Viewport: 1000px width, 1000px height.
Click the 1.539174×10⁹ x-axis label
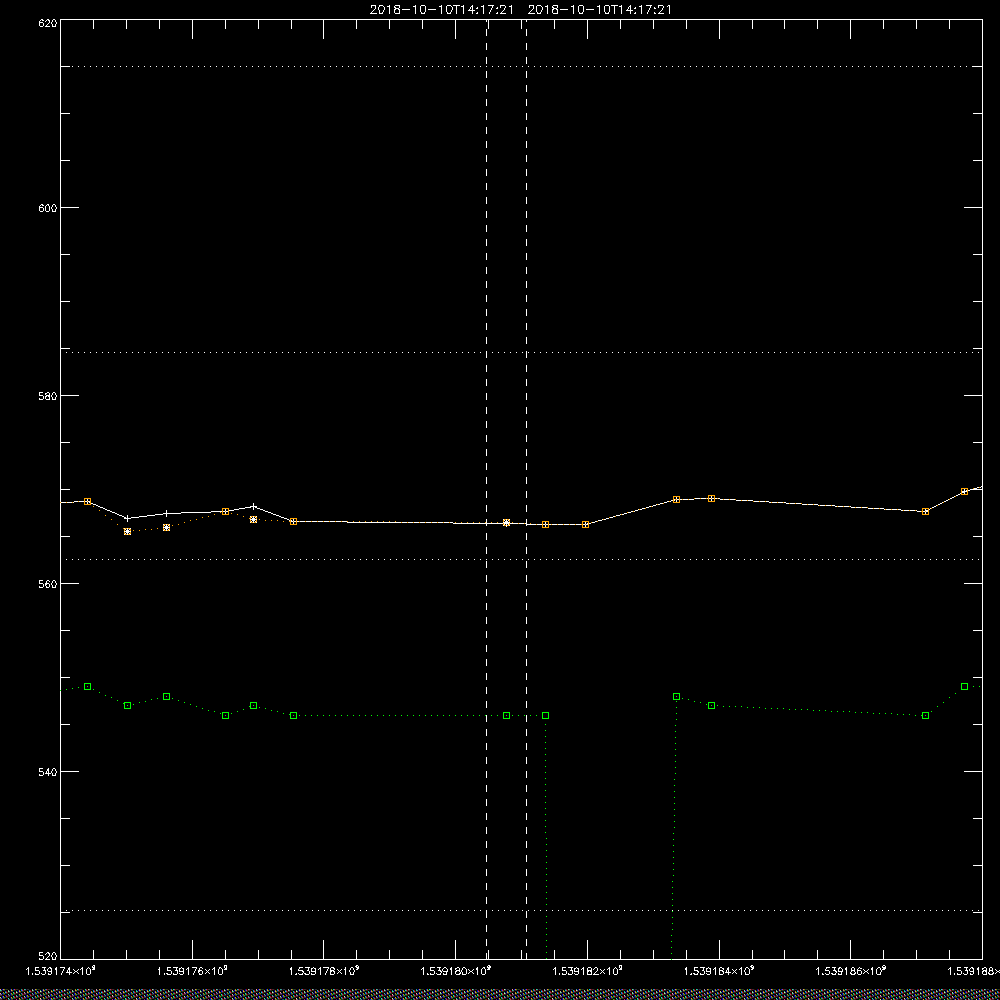point(60,971)
